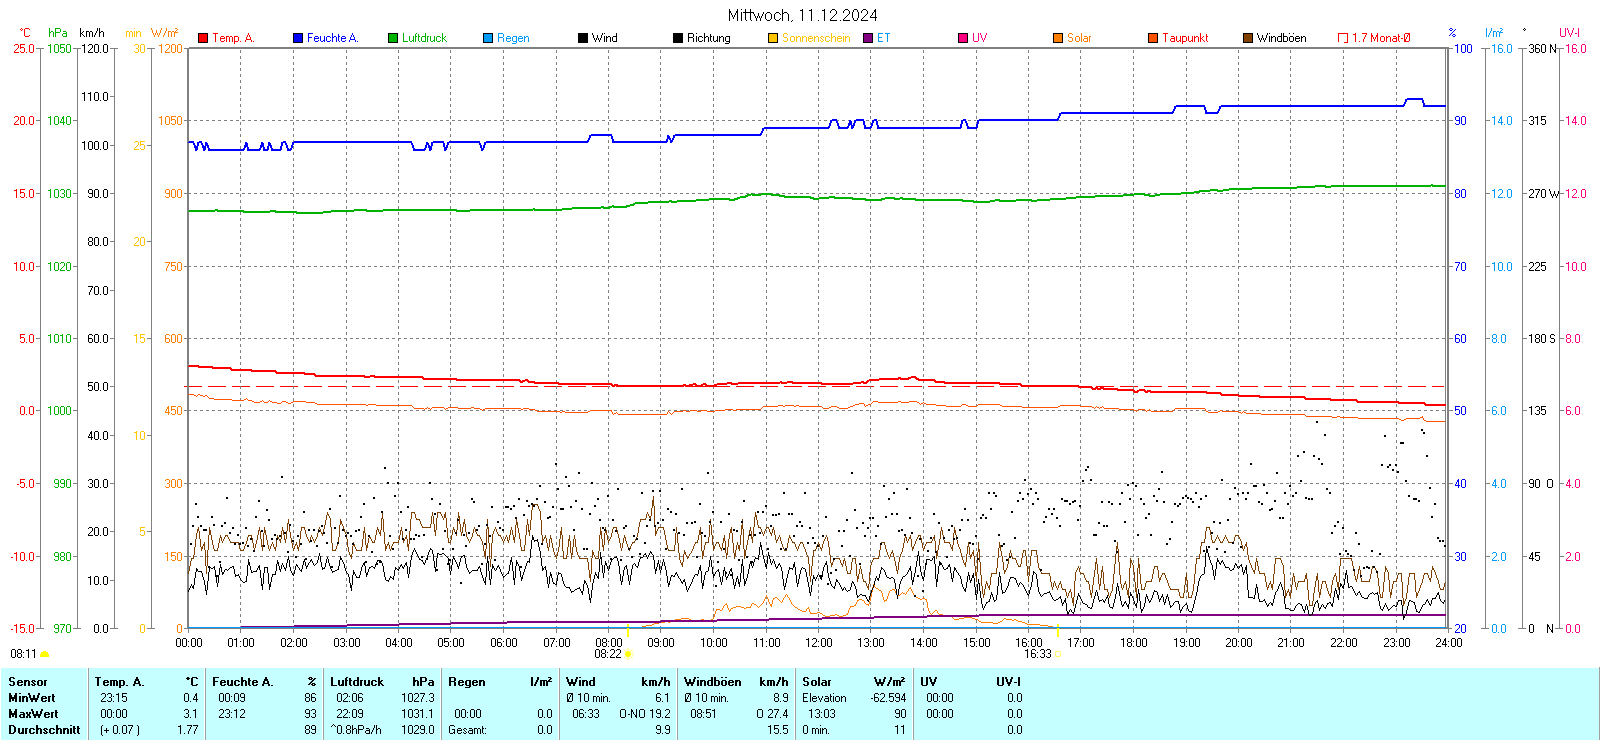1600x740 pixels.
Task: Click the sunset marker at 16:33
Action: [x=1058, y=654]
